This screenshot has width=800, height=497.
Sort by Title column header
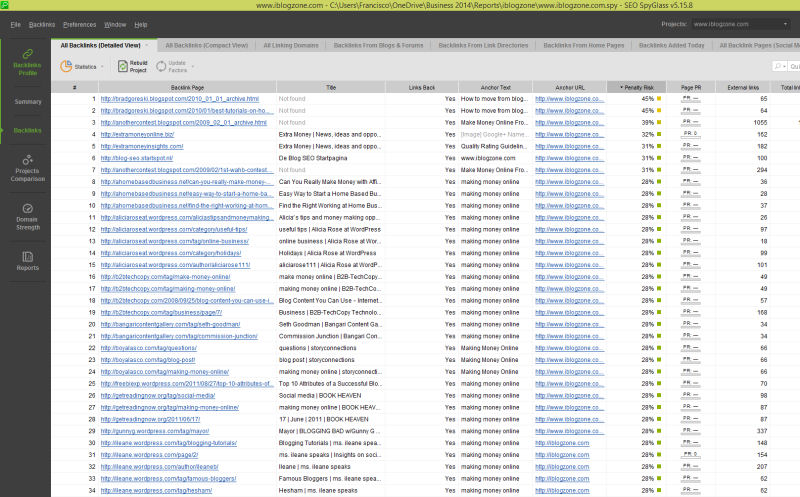click(331, 87)
